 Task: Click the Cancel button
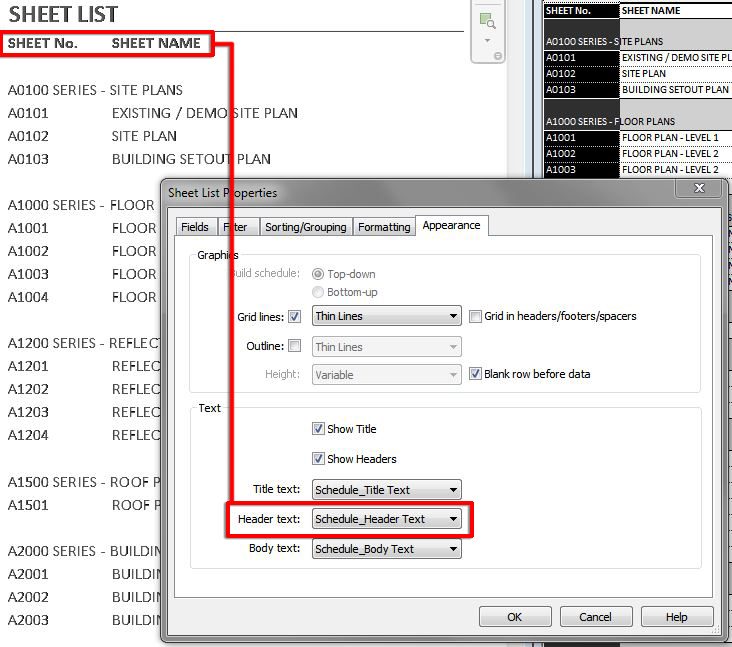click(596, 617)
